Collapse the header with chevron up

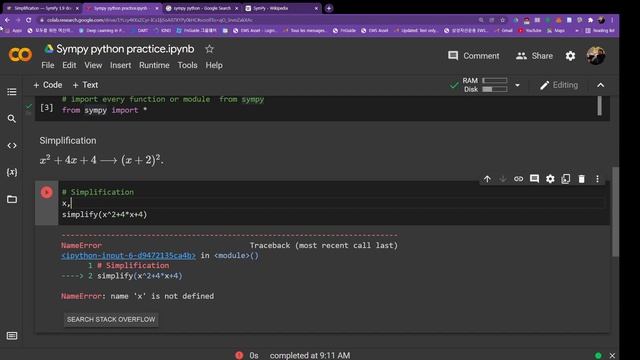pyautogui.click(x=600, y=85)
